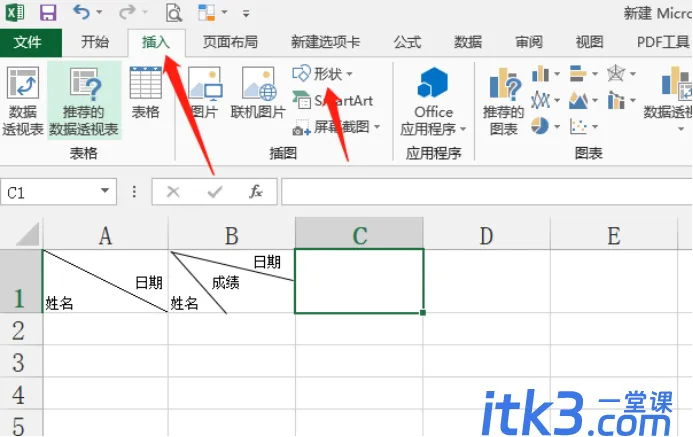This screenshot has height=437, width=693.
Task: Open the Name Box dropdown arrow
Action: [x=105, y=191]
